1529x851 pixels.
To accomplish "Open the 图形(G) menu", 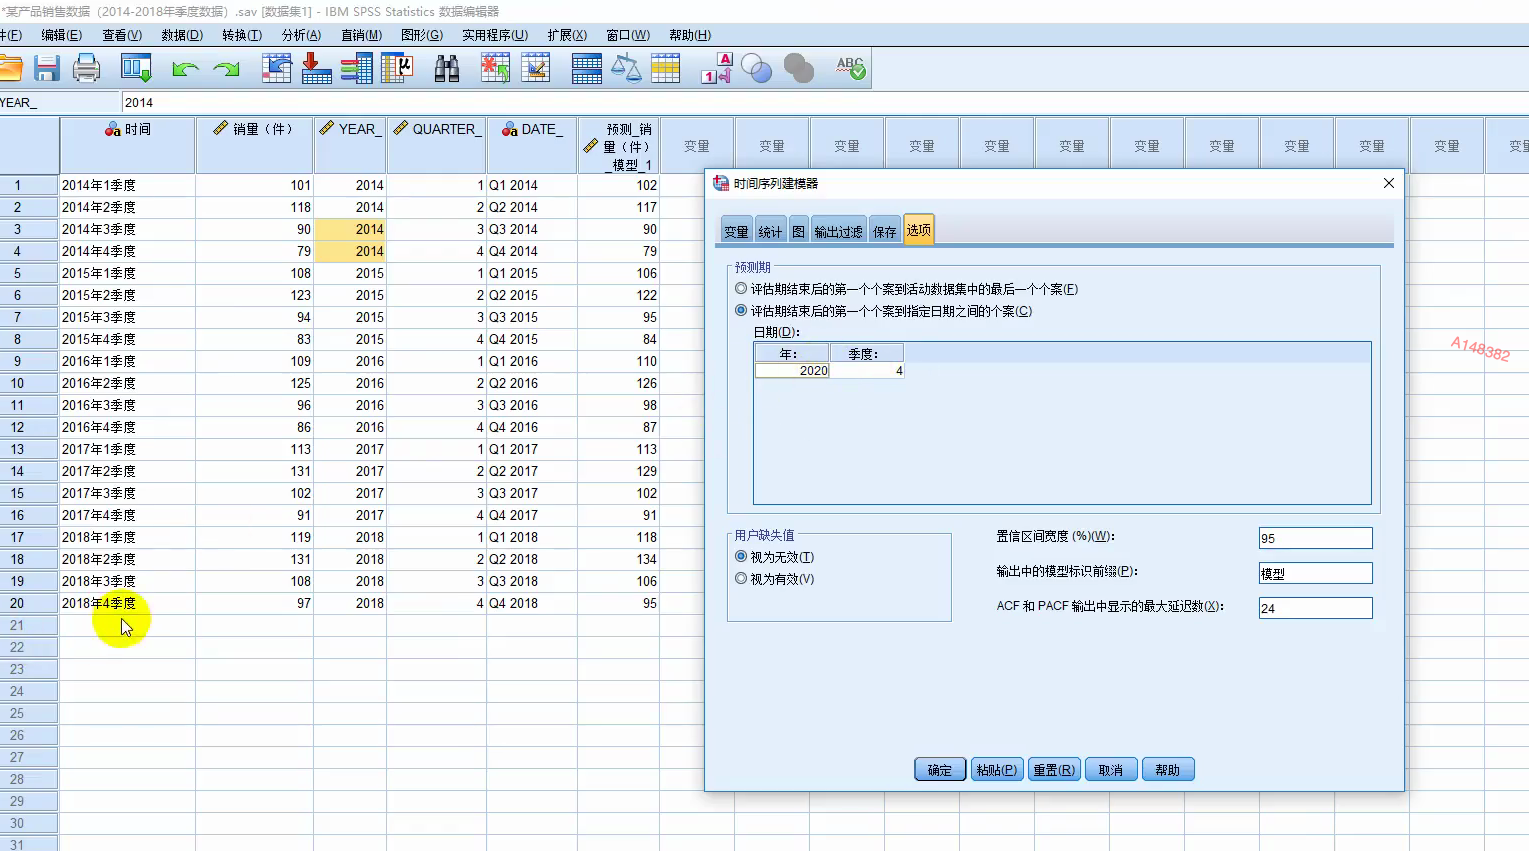I will point(422,35).
